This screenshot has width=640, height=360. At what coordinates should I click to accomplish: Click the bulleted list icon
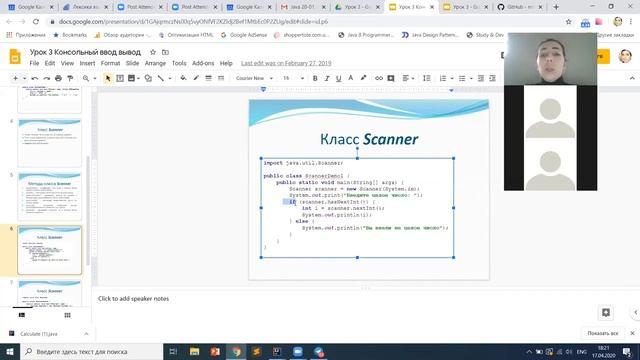tap(462, 78)
